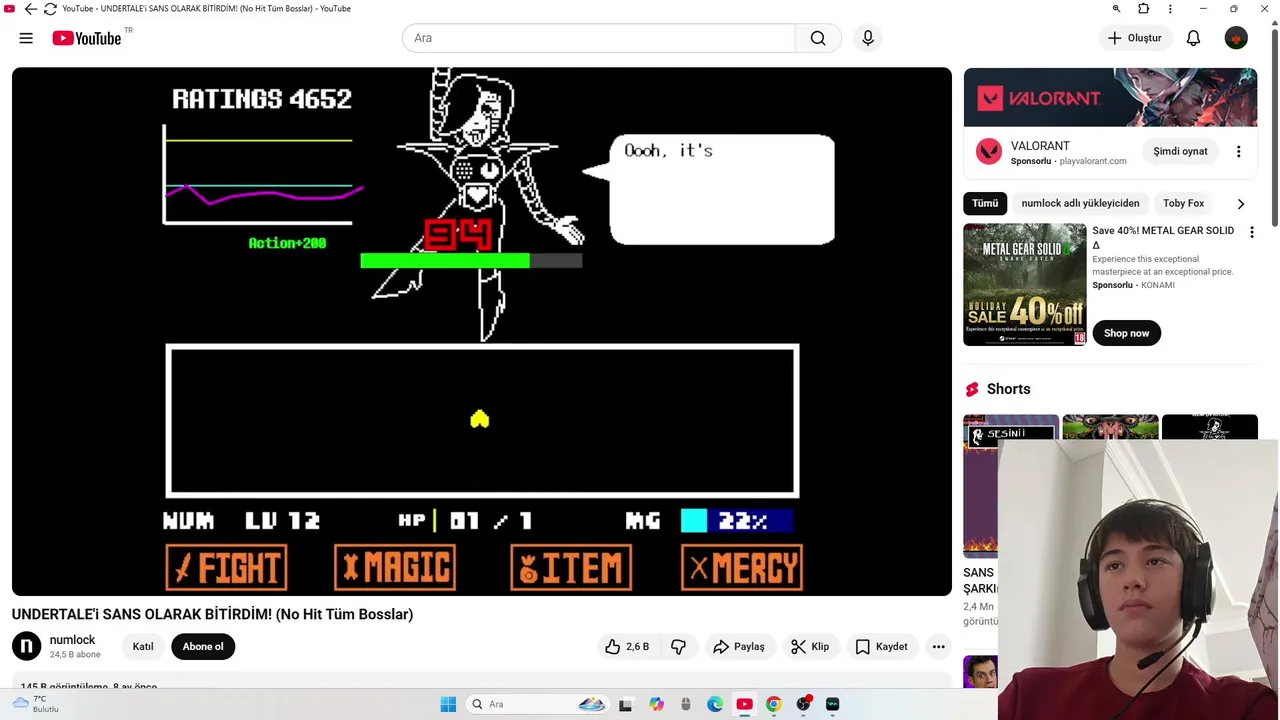Go to the YouTube home logo
Image resolution: width=1280 pixels, height=720 pixels.
point(87,38)
